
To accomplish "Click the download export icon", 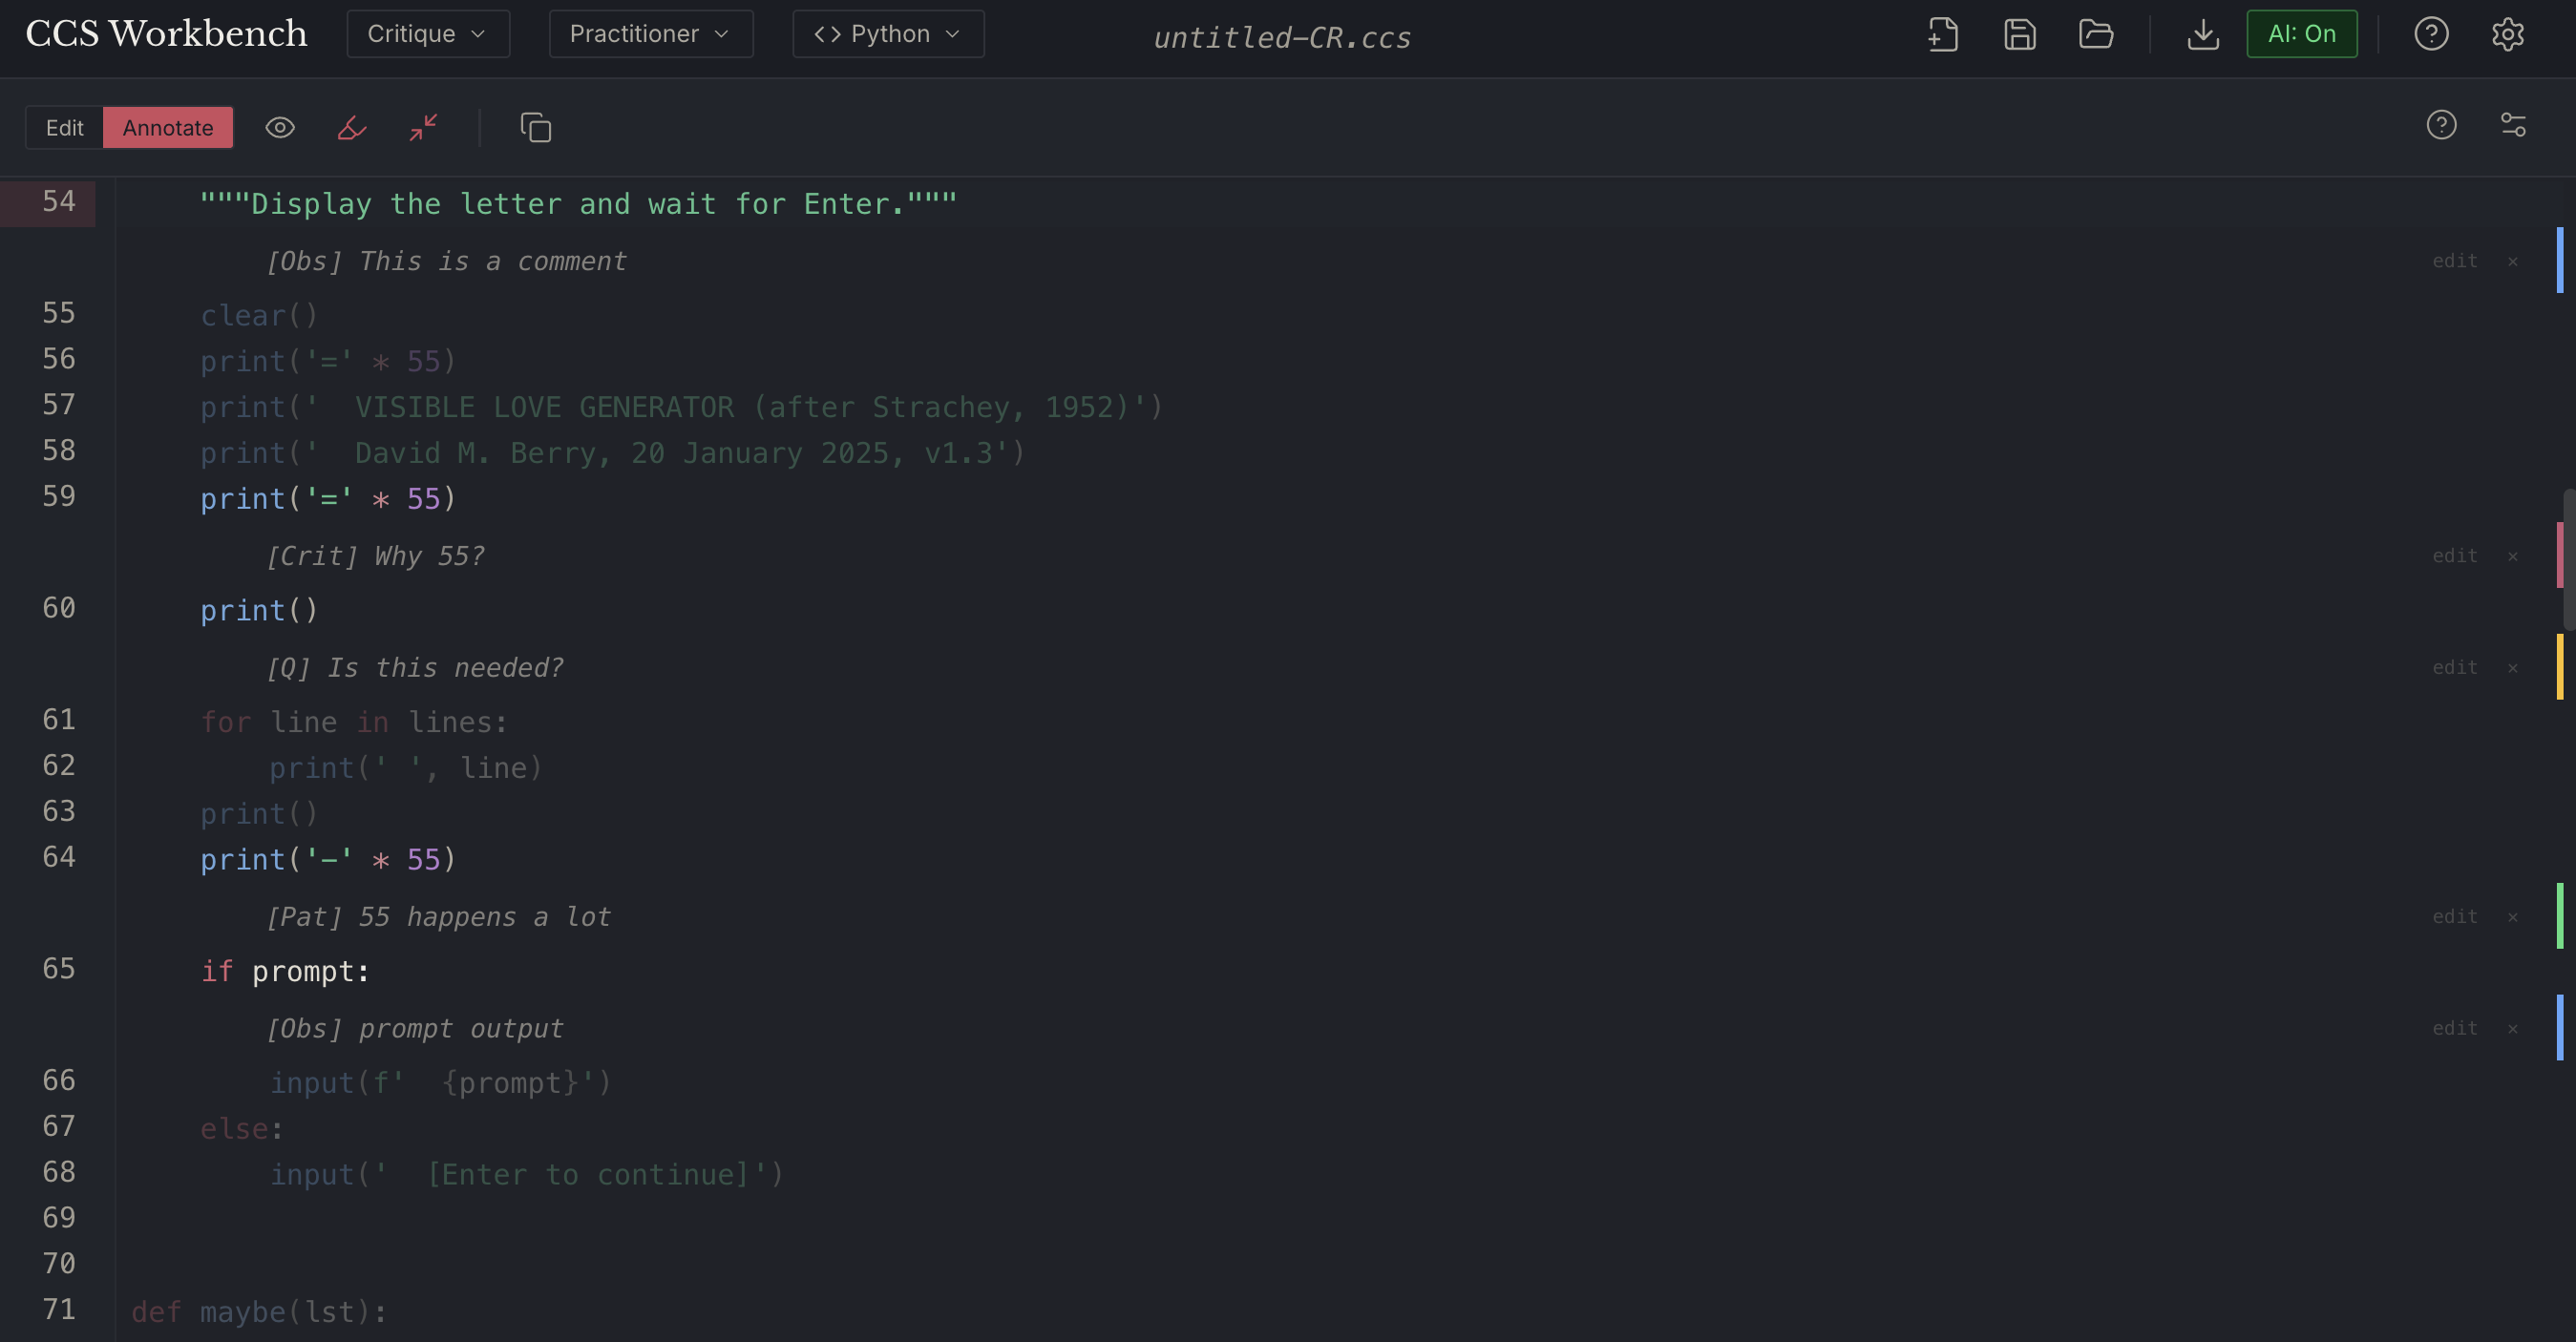I will click(x=2202, y=35).
